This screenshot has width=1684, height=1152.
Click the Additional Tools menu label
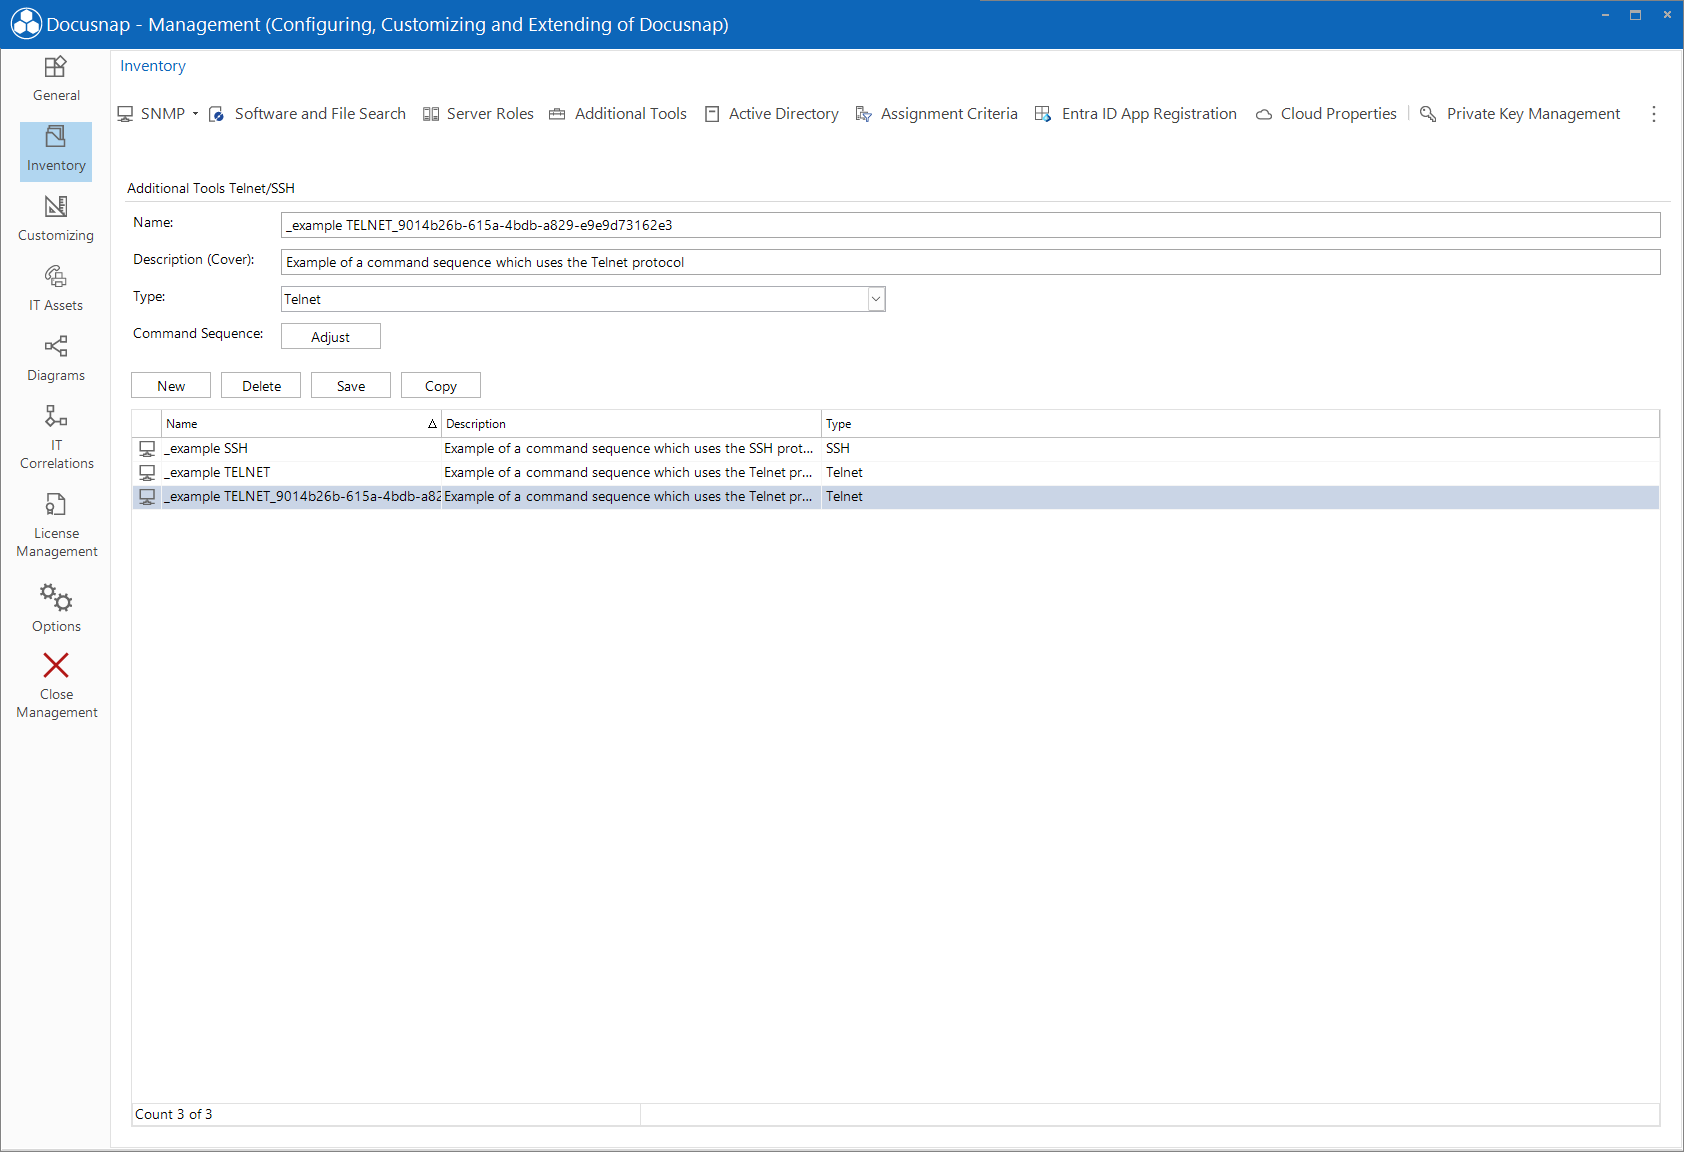click(631, 114)
